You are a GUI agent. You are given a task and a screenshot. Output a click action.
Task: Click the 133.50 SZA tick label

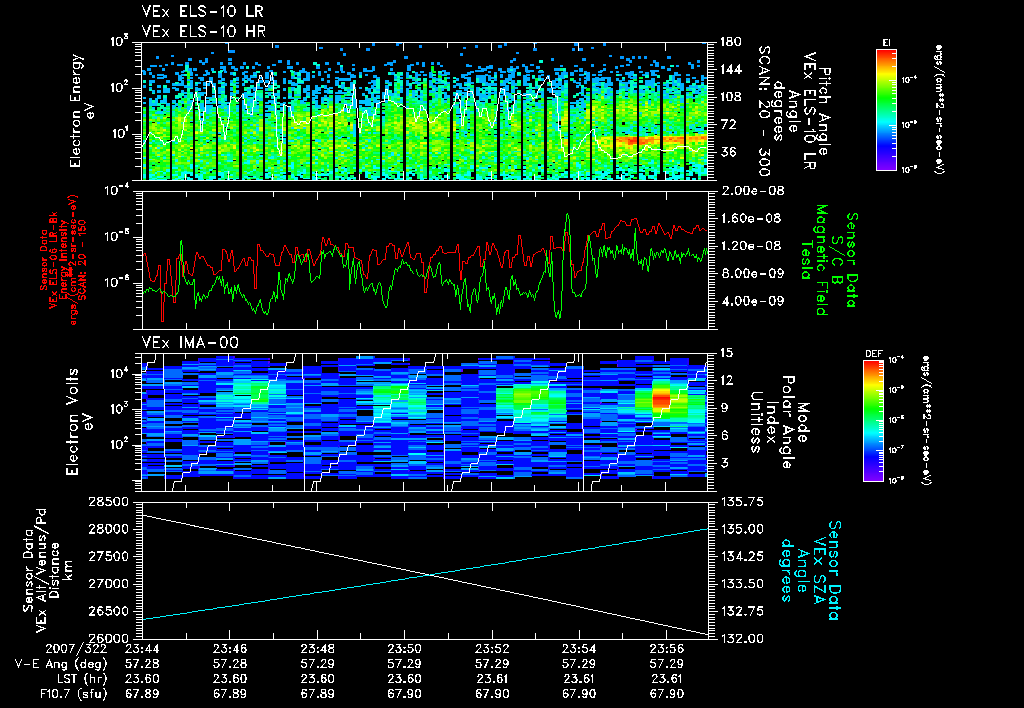point(742,584)
